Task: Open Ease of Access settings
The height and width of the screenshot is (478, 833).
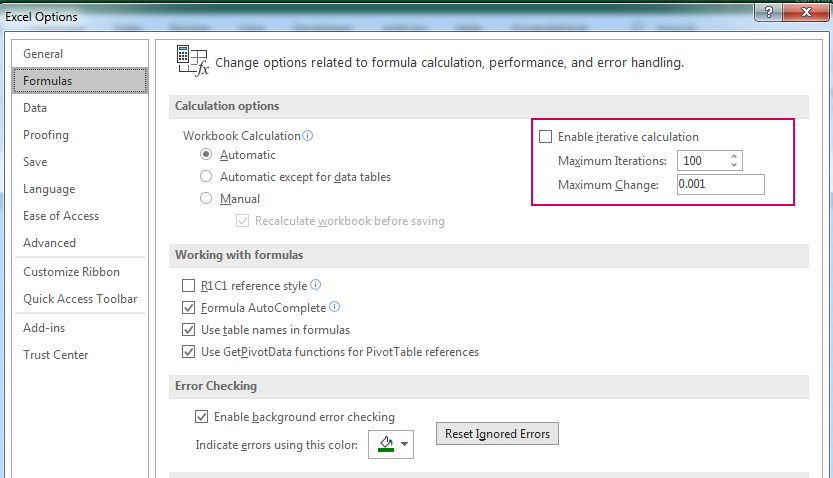Action: (80, 216)
